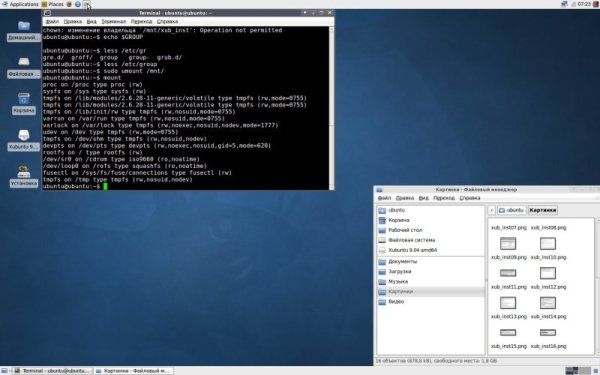This screenshot has width=600, height=375.
Task: Select the xub_inst10.png thumbnail
Action: (x=548, y=244)
